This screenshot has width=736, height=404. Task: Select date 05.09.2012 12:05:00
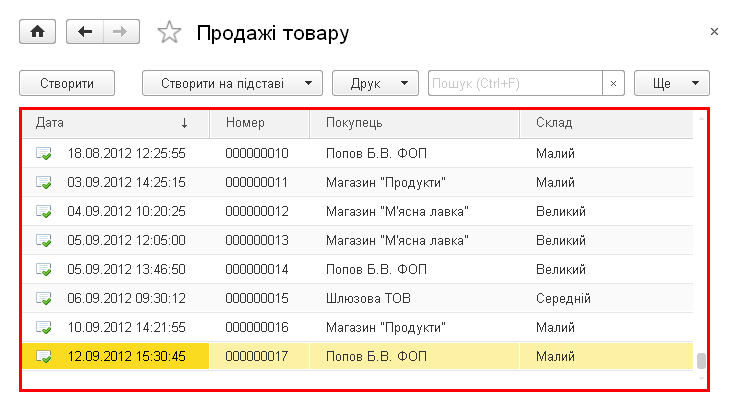126,241
